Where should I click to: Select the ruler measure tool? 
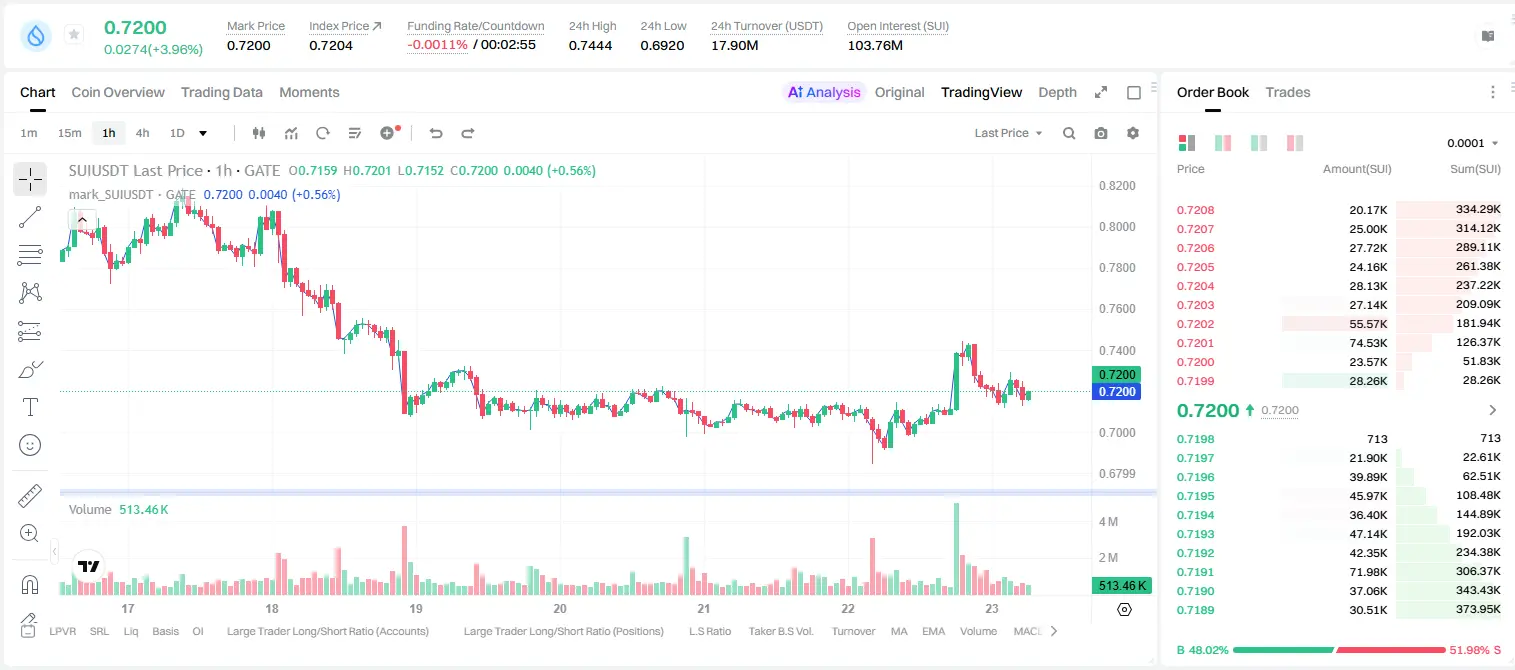click(x=30, y=496)
